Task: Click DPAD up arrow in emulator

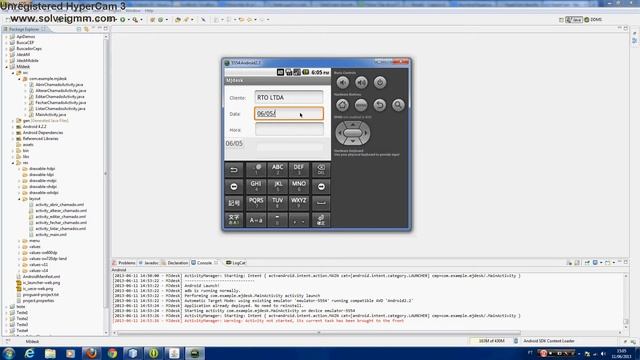Action: click(x=353, y=124)
